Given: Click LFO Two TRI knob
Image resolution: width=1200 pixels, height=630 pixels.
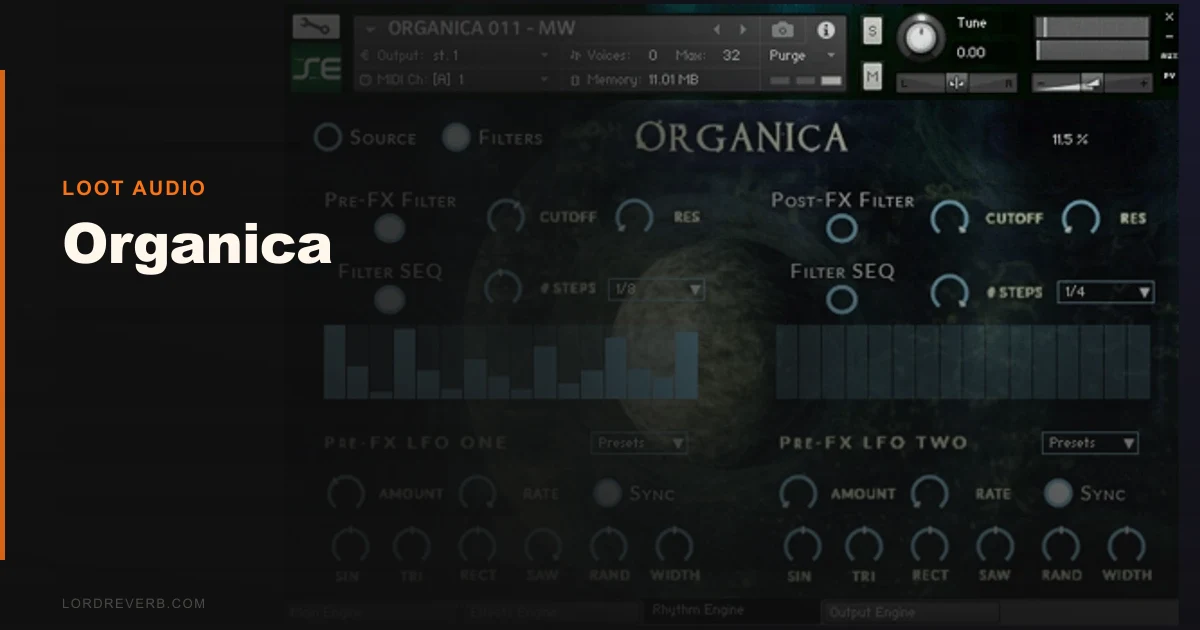Looking at the screenshot, I should [864, 546].
